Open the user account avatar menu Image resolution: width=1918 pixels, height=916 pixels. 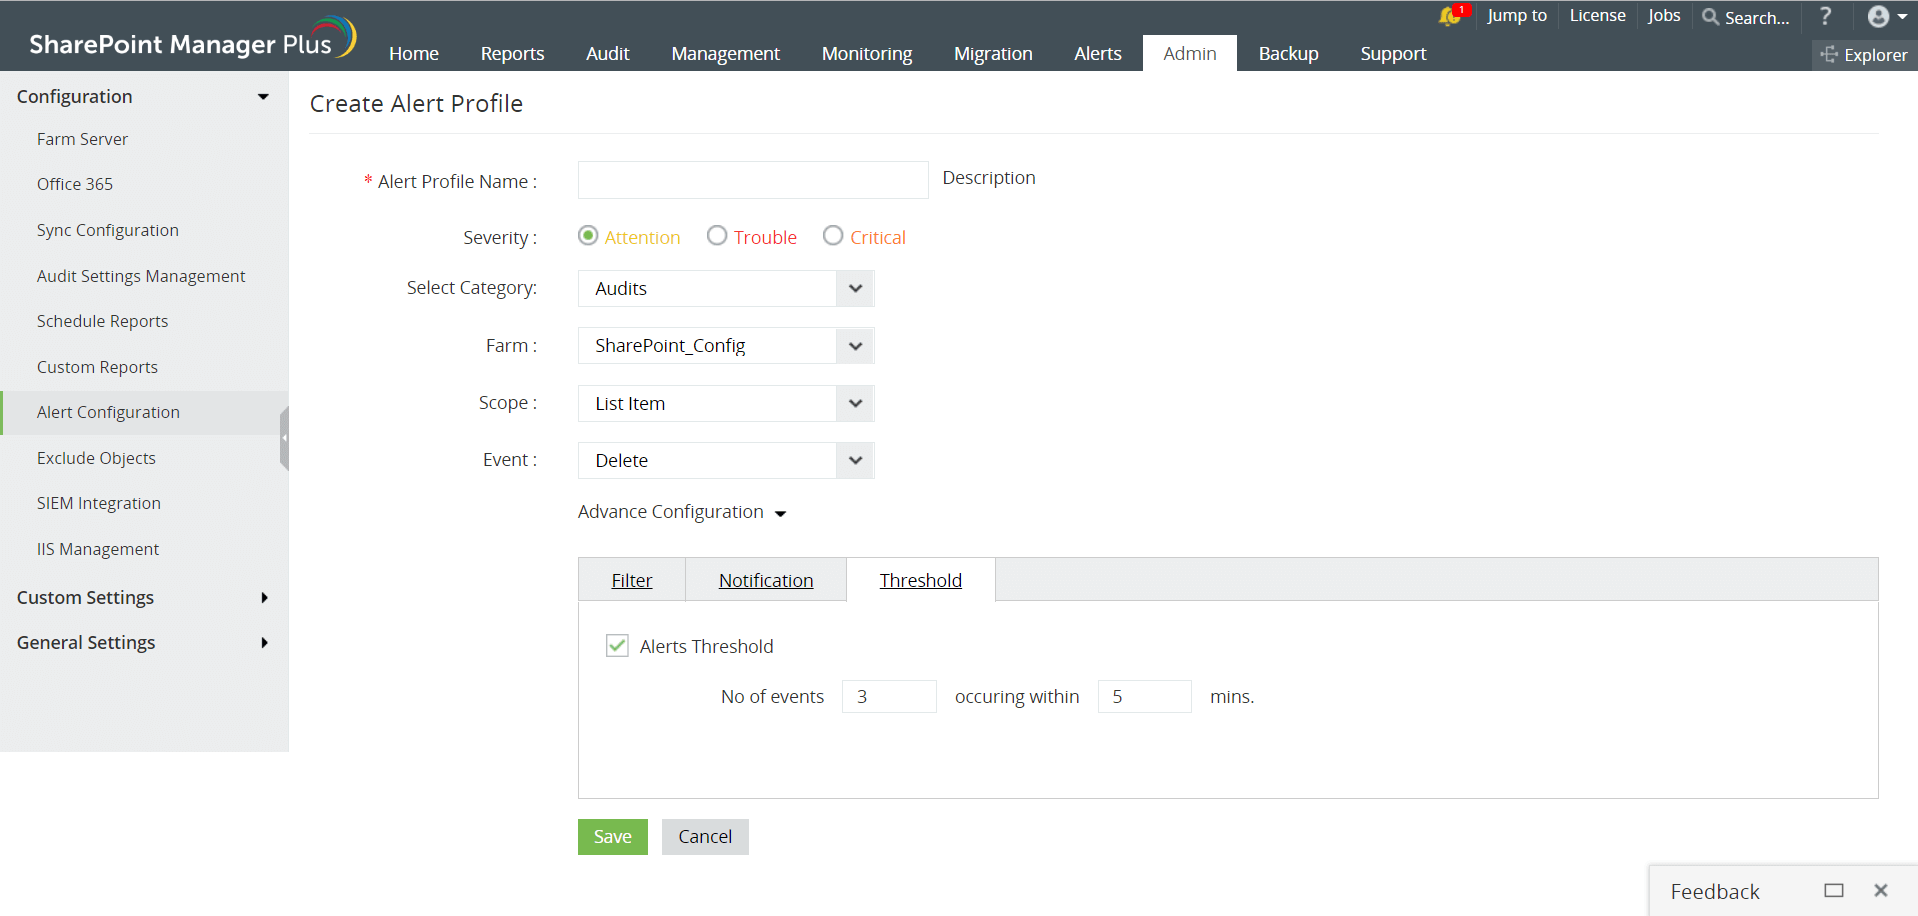1887,16
